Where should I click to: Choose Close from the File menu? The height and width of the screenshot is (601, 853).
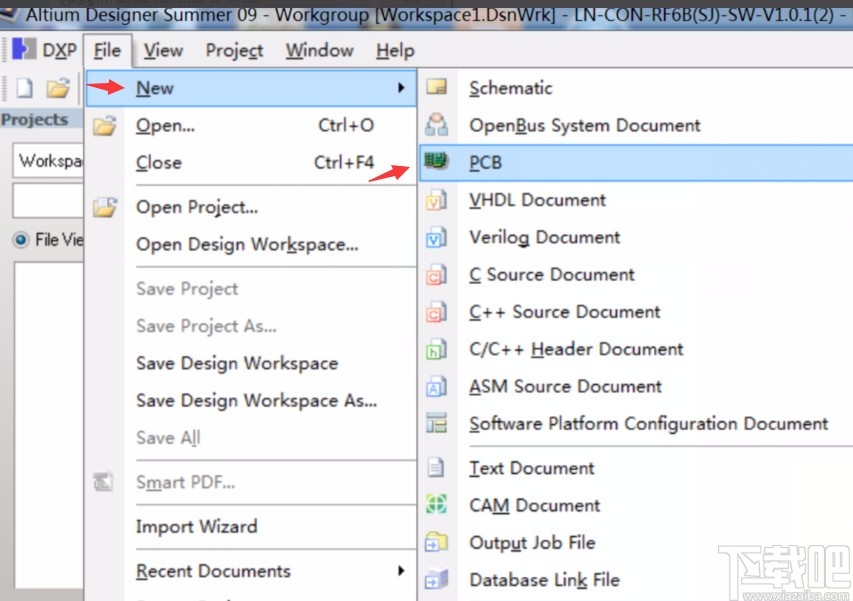[251, 163]
